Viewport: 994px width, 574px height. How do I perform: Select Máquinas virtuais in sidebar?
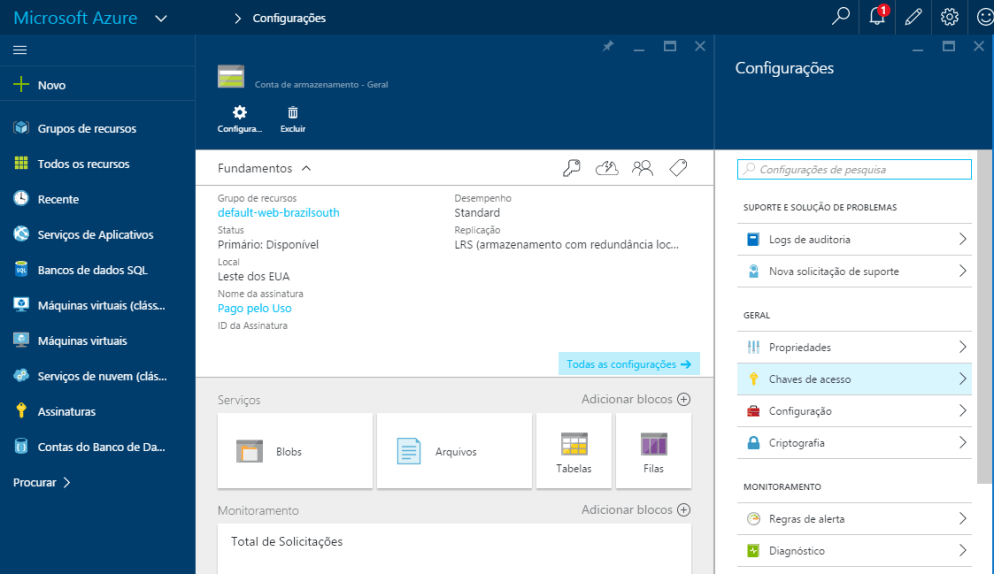pyautogui.click(x=82, y=341)
